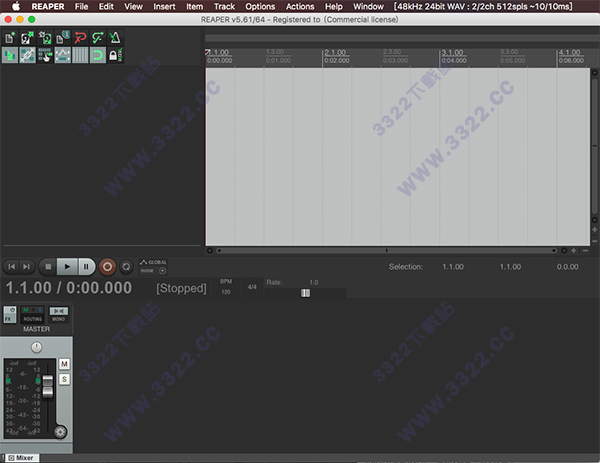Click horizontal zoom in plus button
The width and height of the screenshot is (600, 463).
click(x=574, y=251)
